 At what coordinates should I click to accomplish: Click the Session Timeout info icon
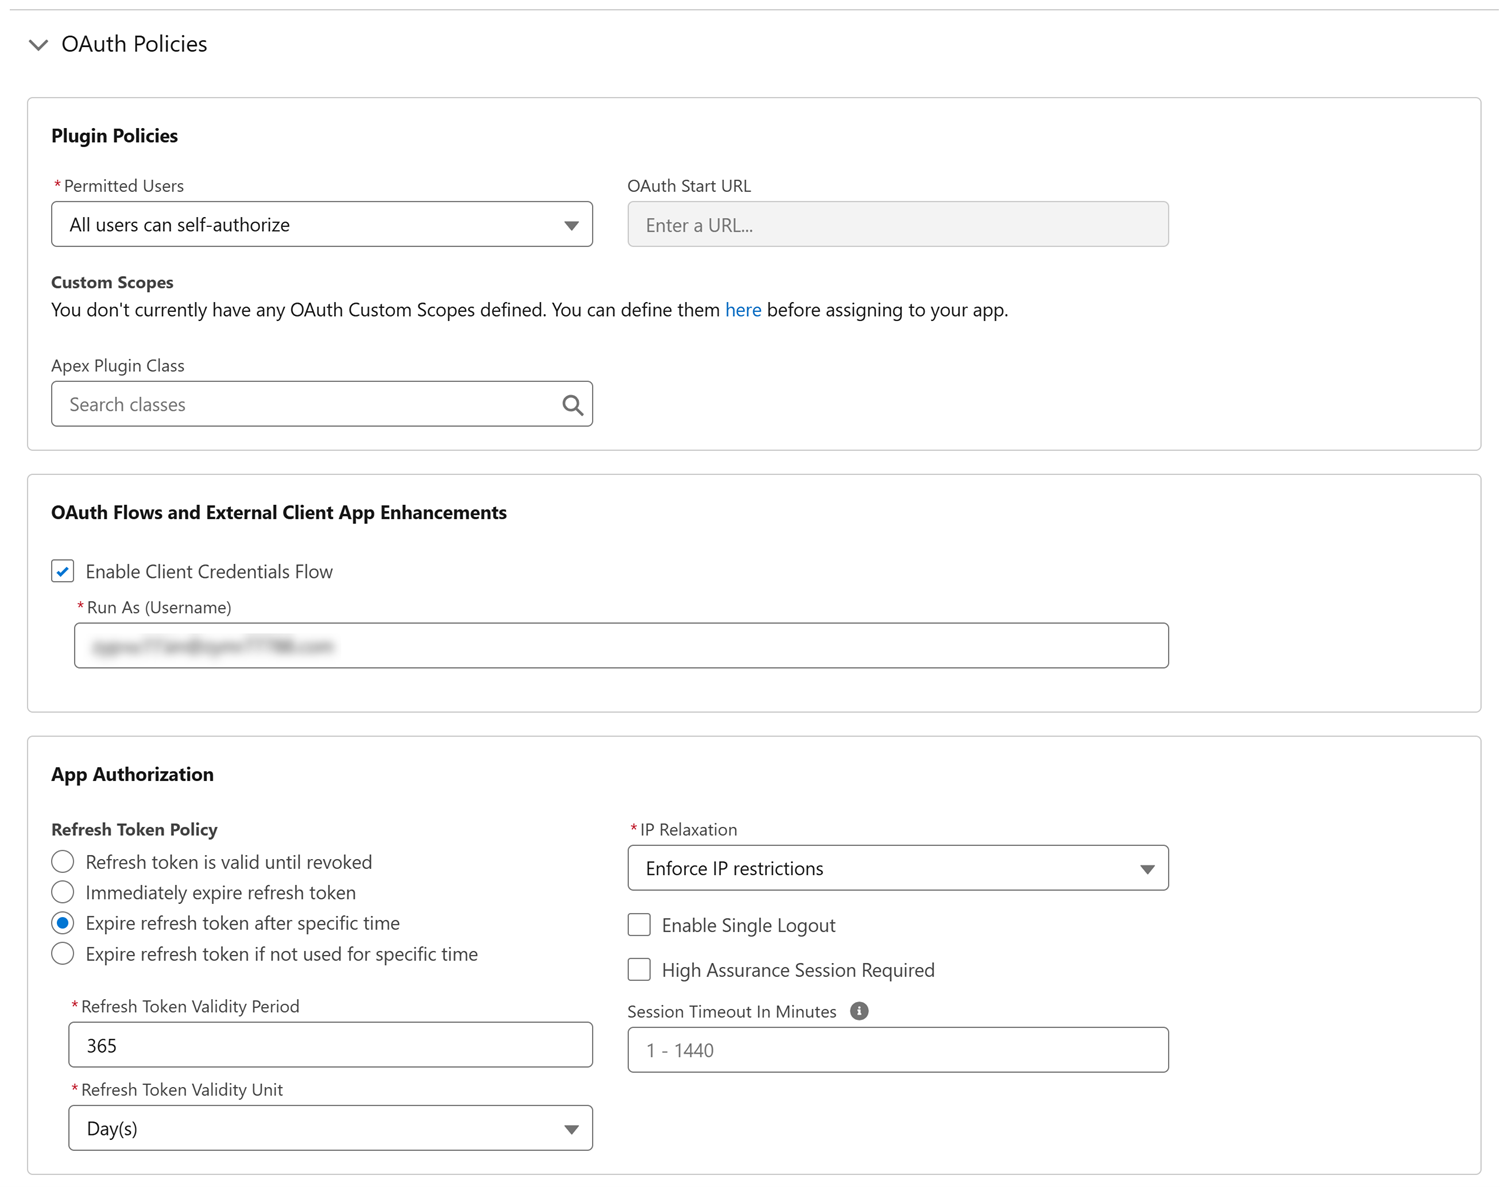[x=859, y=1011]
